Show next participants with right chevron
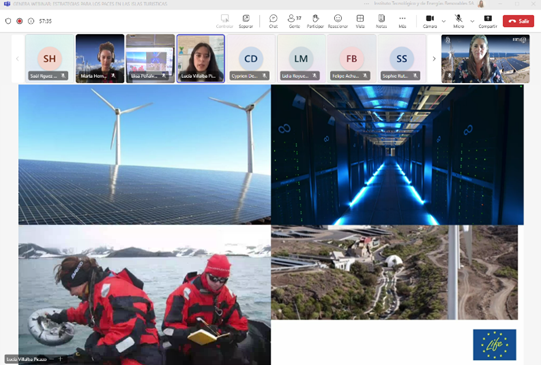This screenshot has height=365, width=541. click(434, 59)
